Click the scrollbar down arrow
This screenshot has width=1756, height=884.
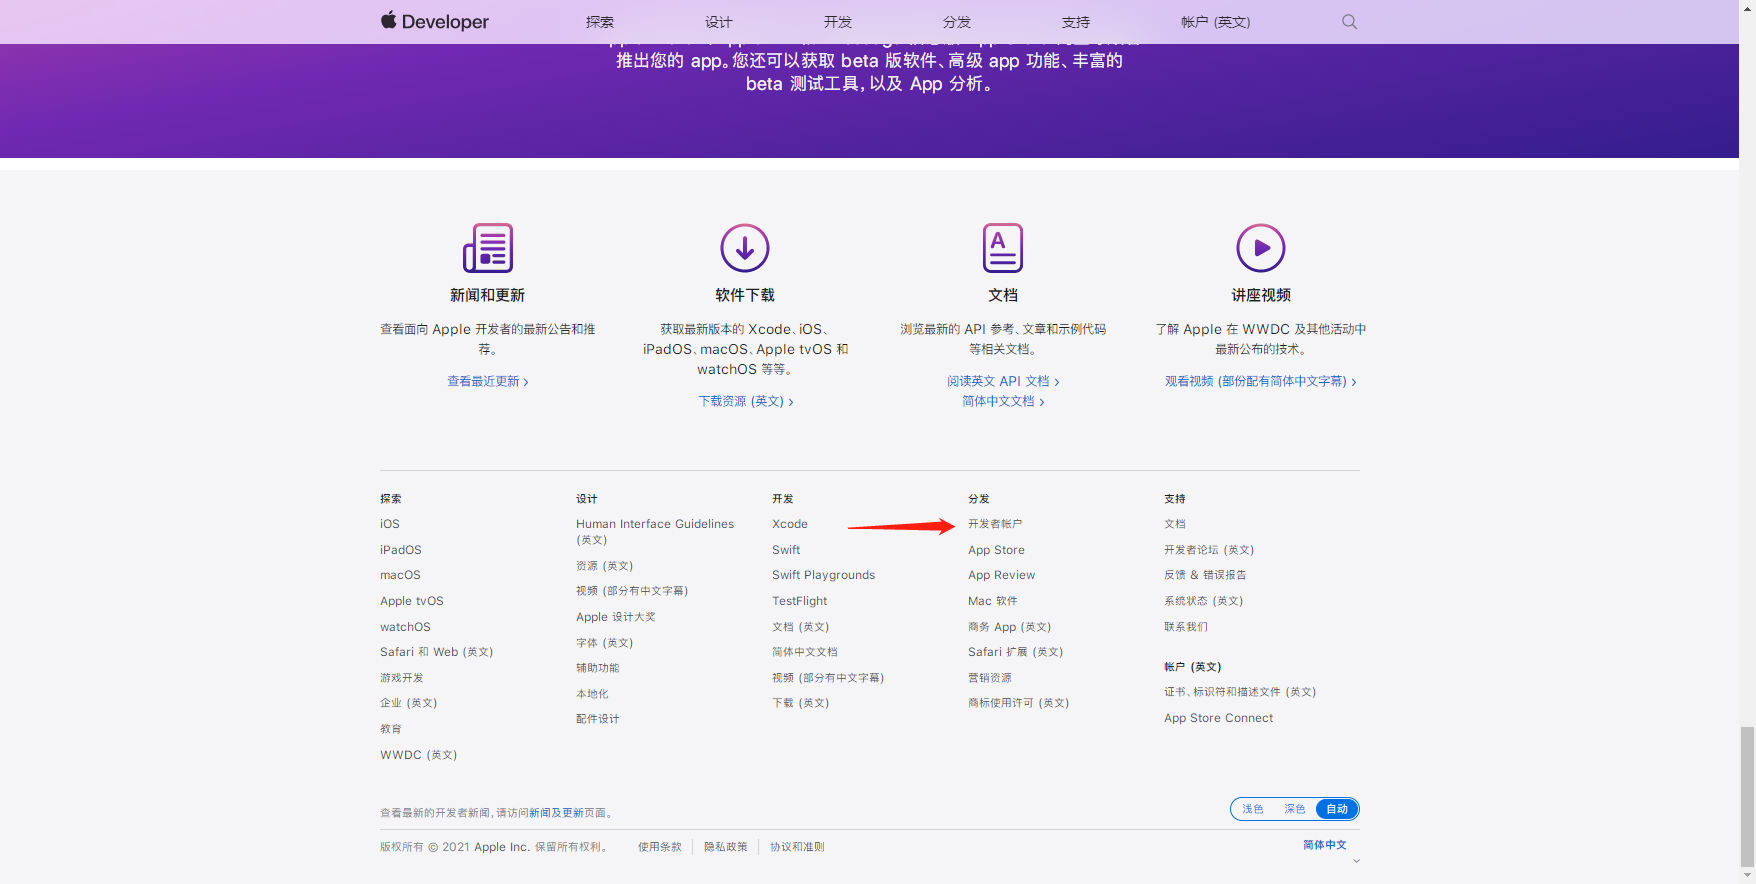1747,876
